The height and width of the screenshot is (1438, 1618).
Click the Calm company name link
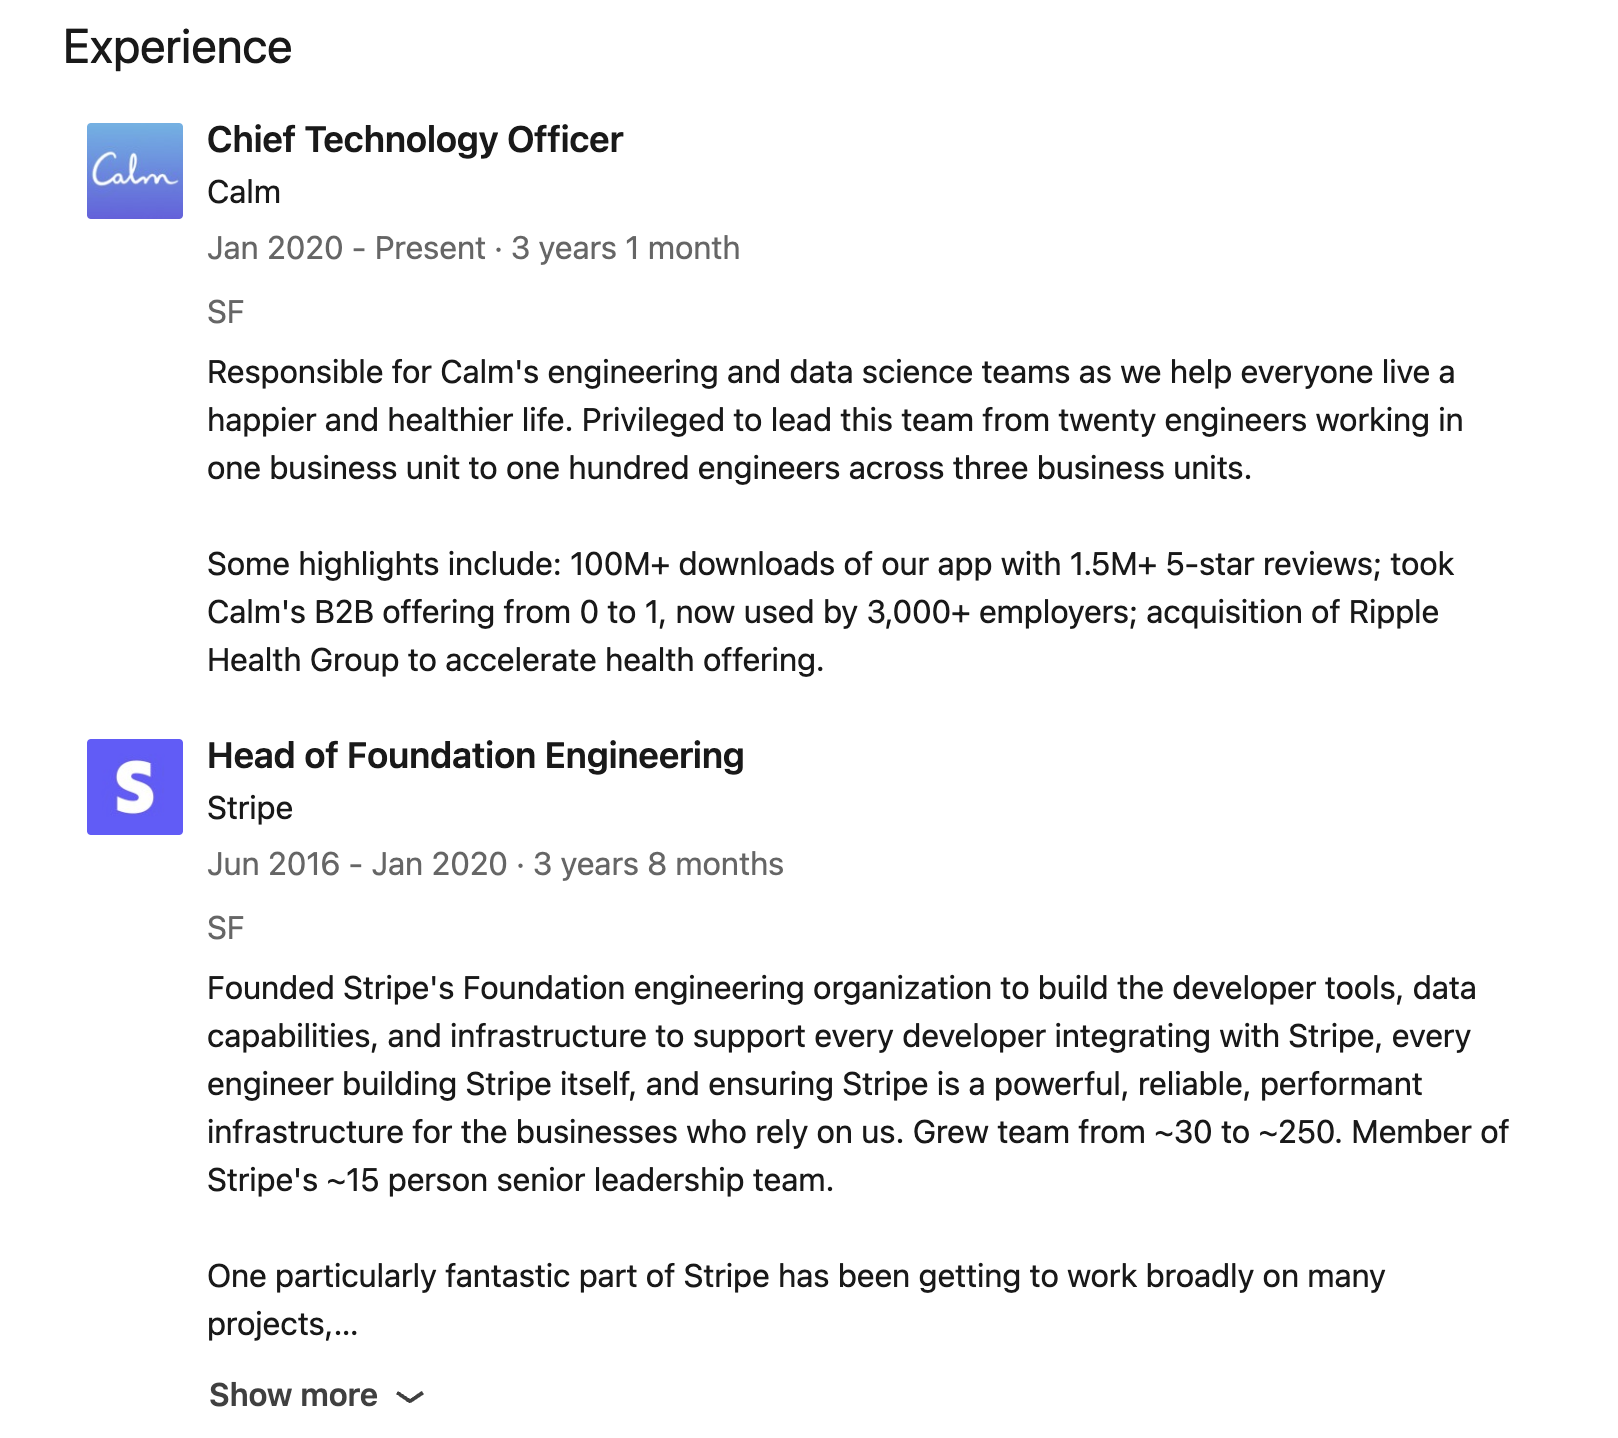[x=242, y=192]
